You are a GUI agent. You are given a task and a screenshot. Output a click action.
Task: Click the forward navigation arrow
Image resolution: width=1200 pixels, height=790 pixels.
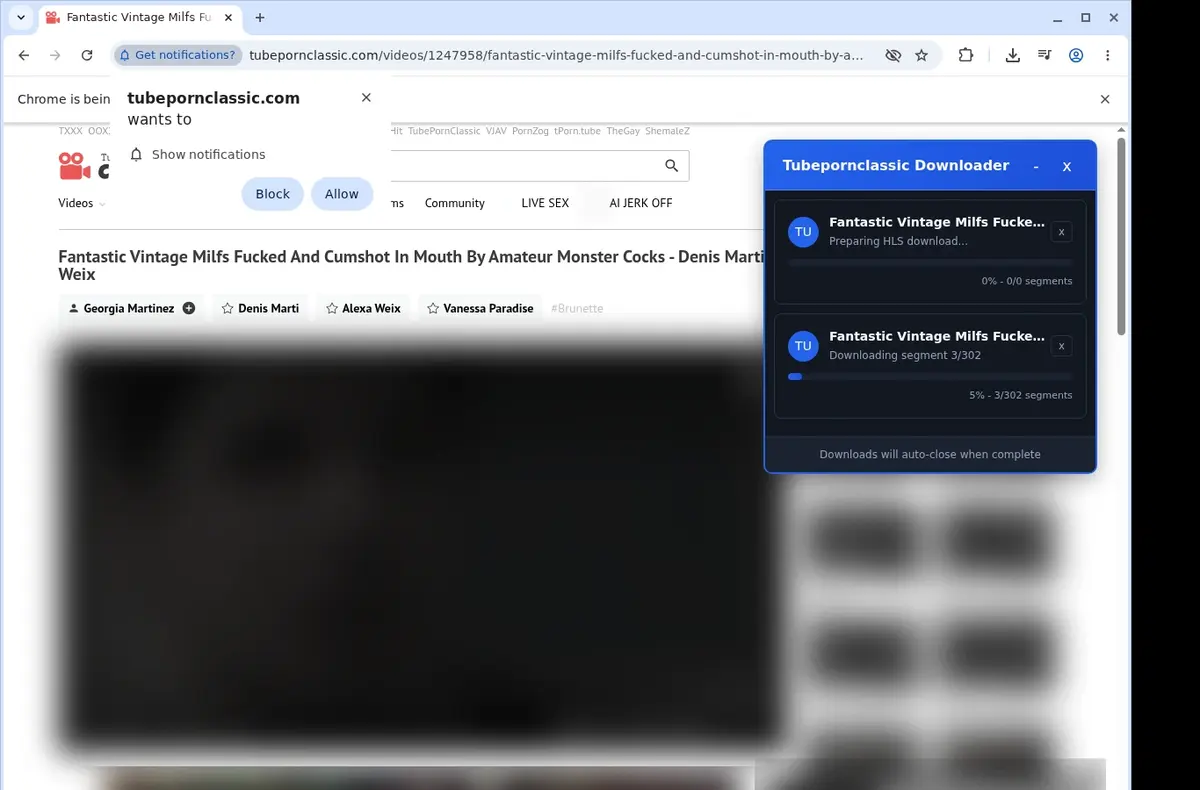55,56
